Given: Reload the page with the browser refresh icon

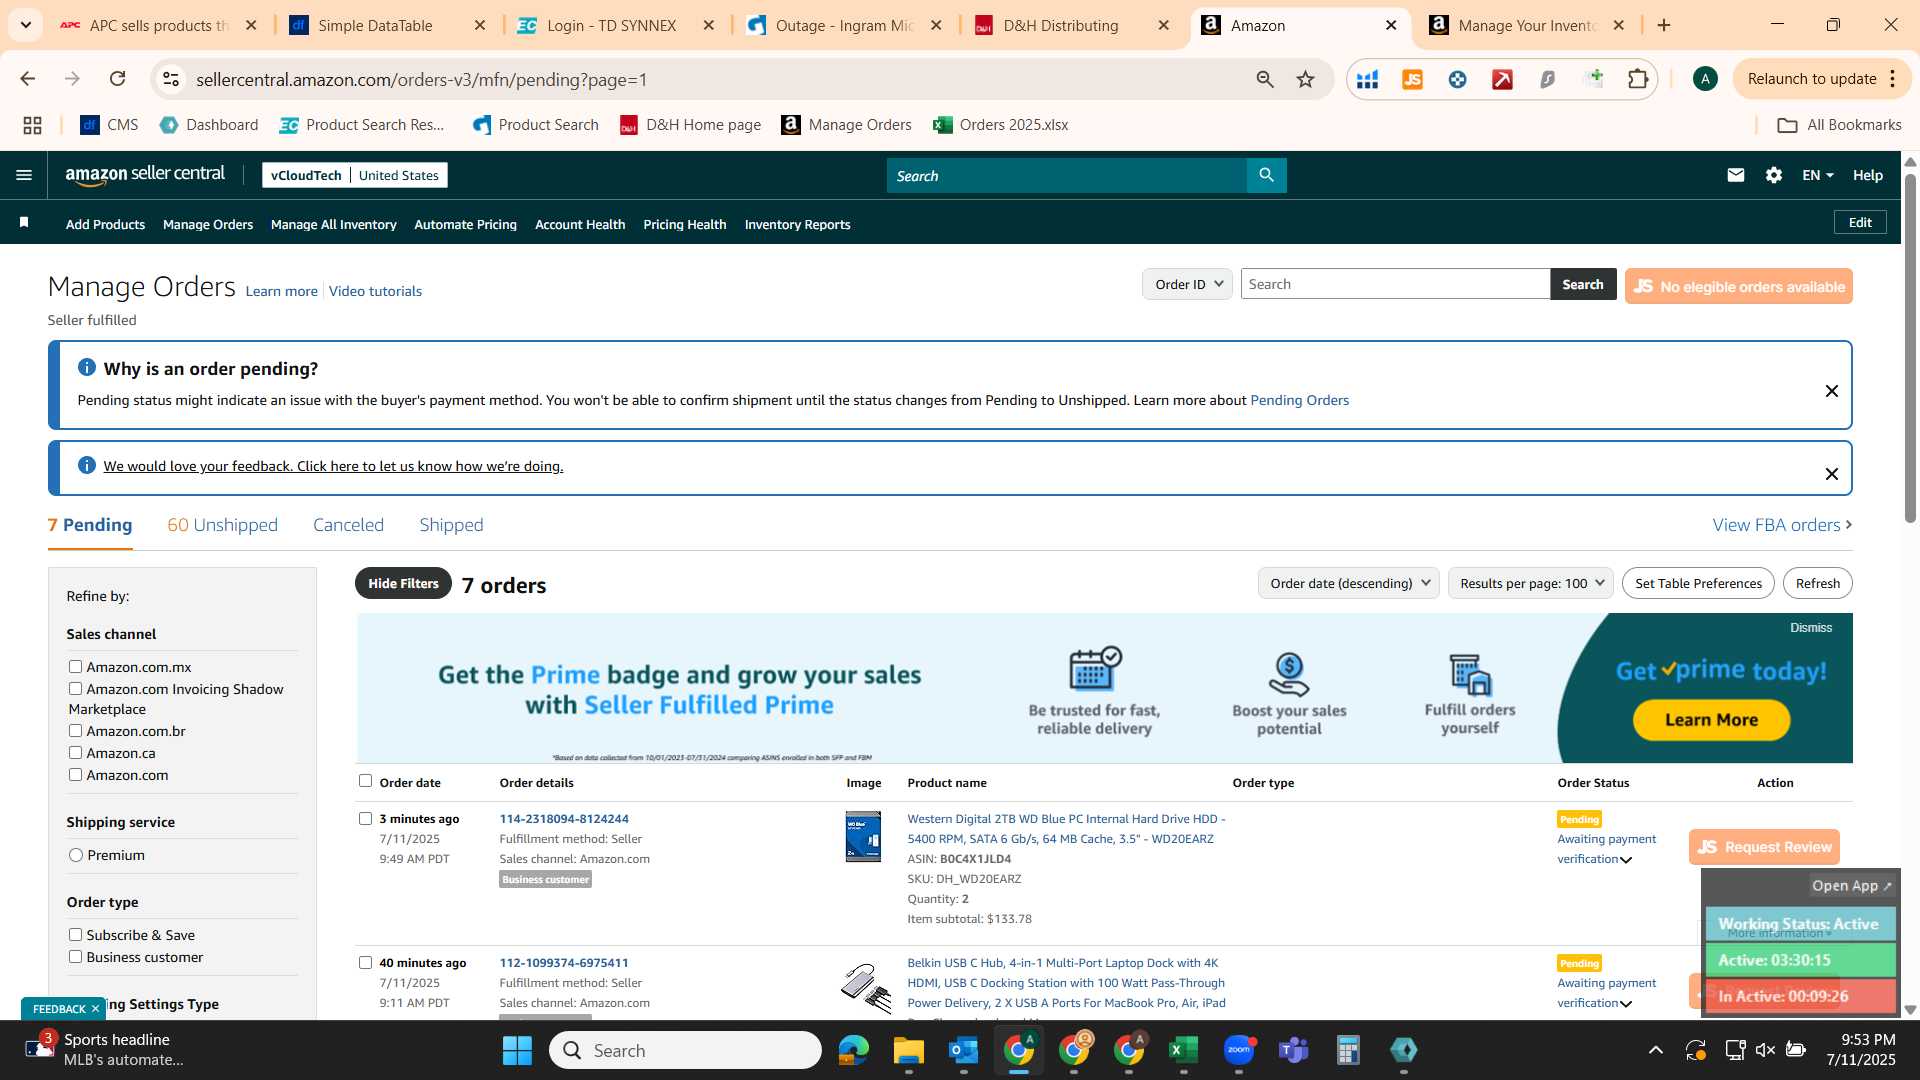Looking at the screenshot, I should [x=118, y=79].
